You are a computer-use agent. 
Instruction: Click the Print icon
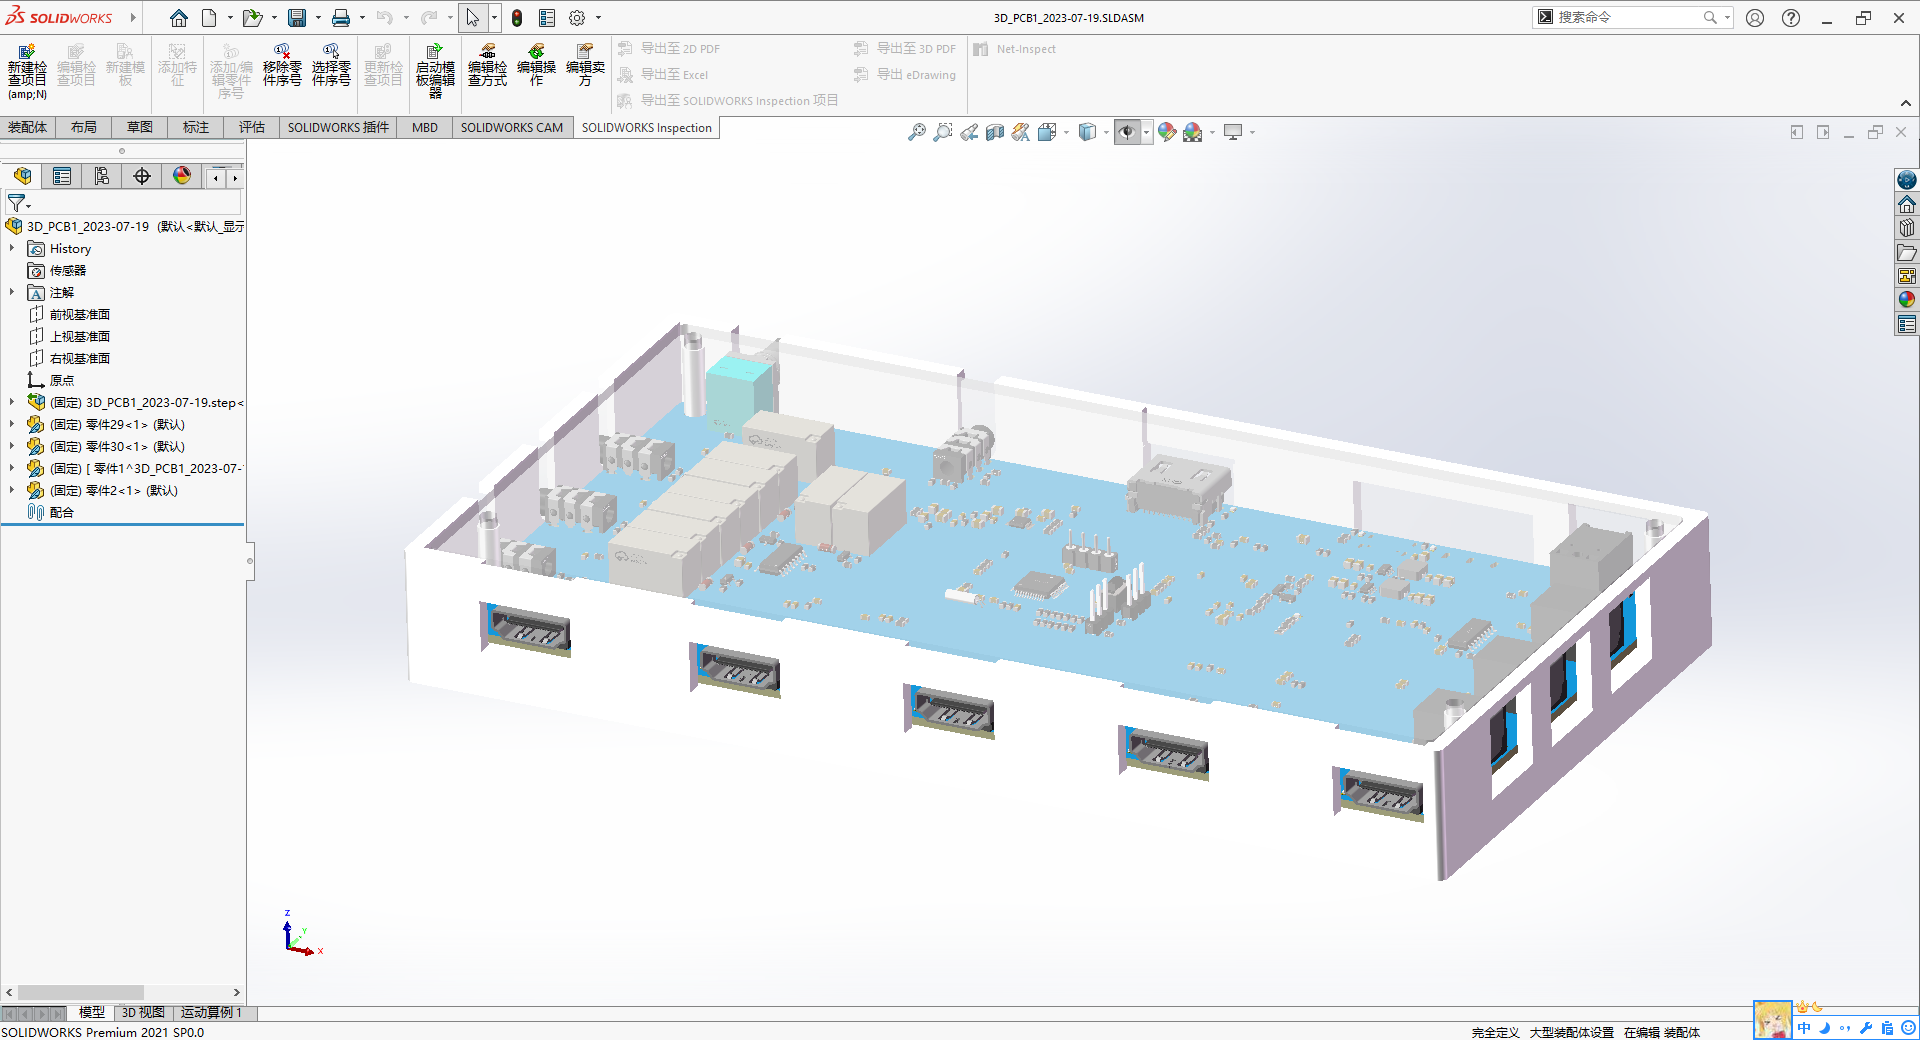[x=341, y=18]
